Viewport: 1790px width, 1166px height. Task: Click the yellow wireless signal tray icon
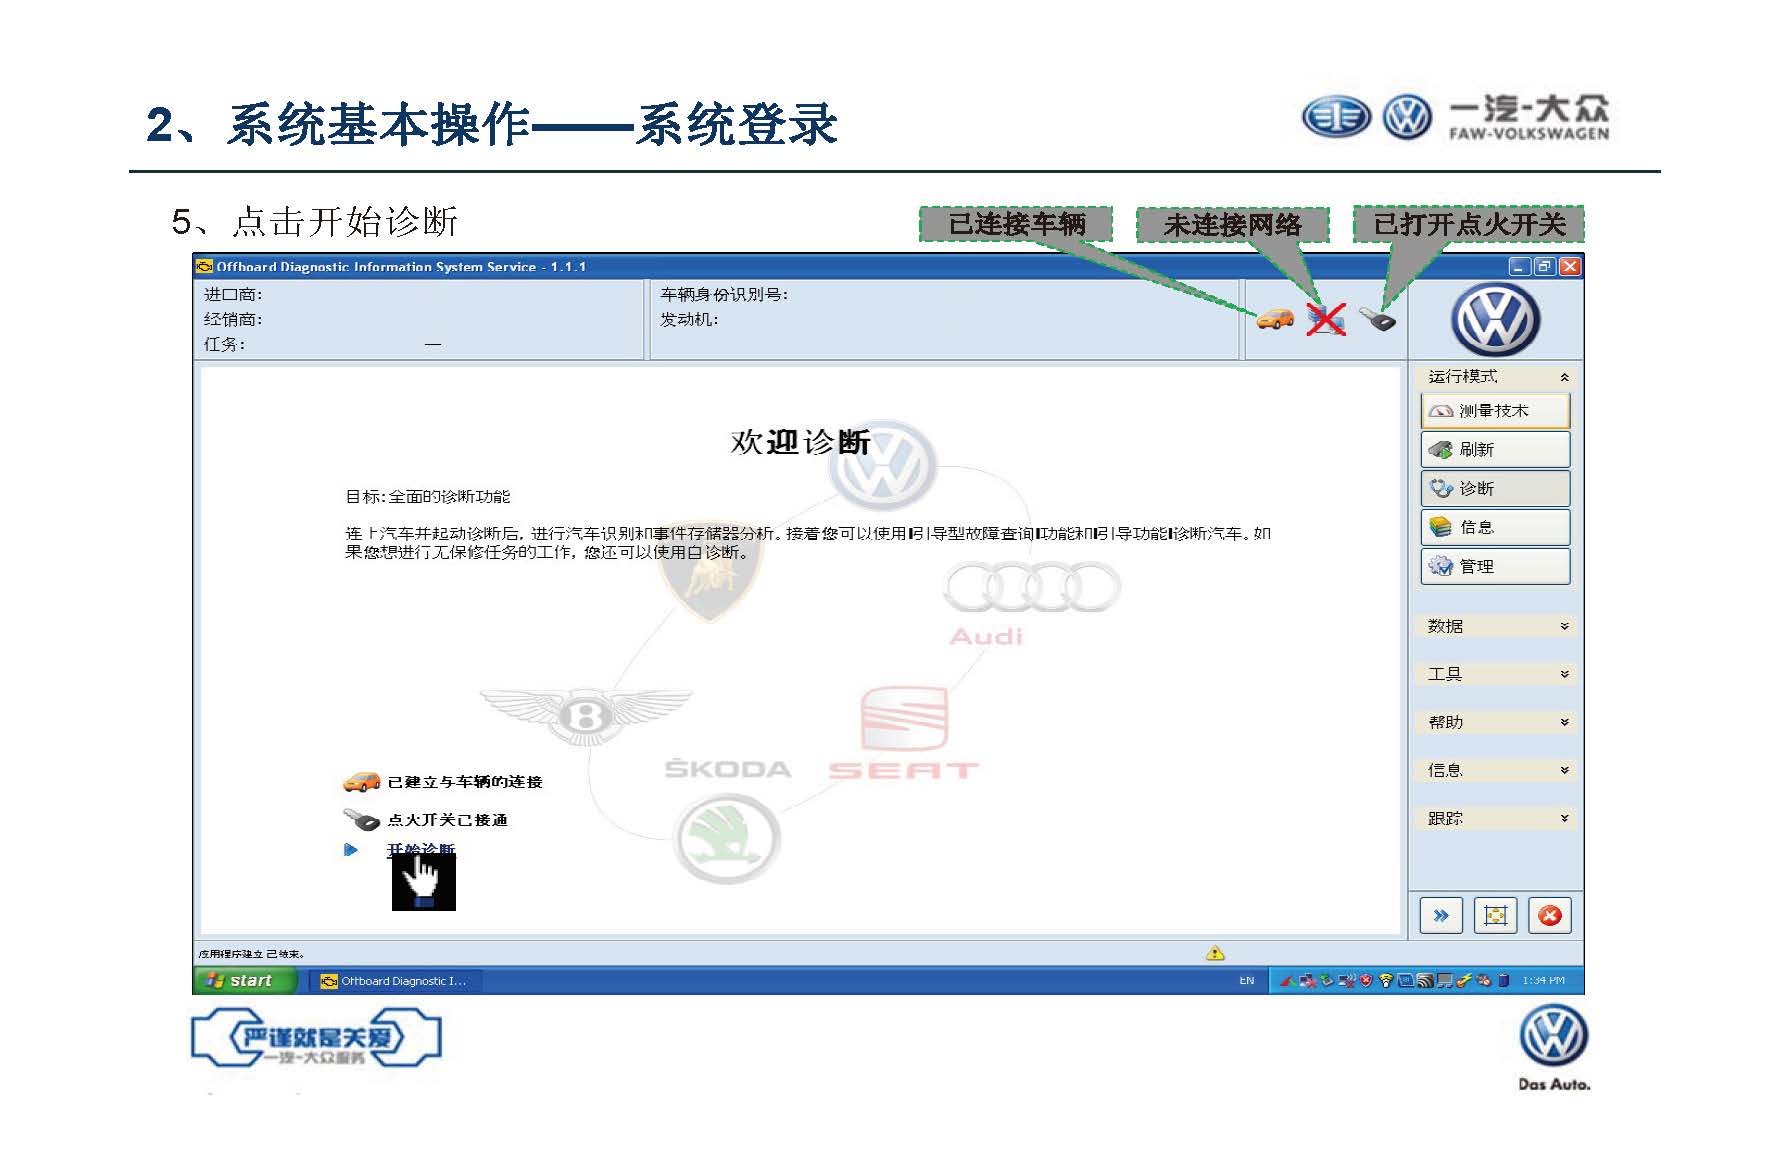click(1386, 981)
